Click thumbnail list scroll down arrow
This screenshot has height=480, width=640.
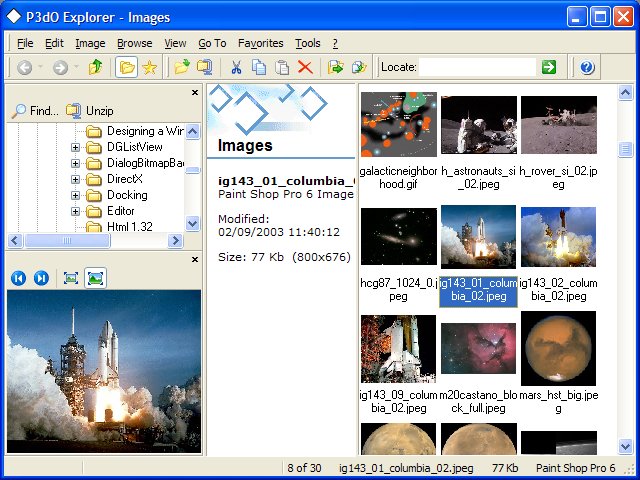625,446
